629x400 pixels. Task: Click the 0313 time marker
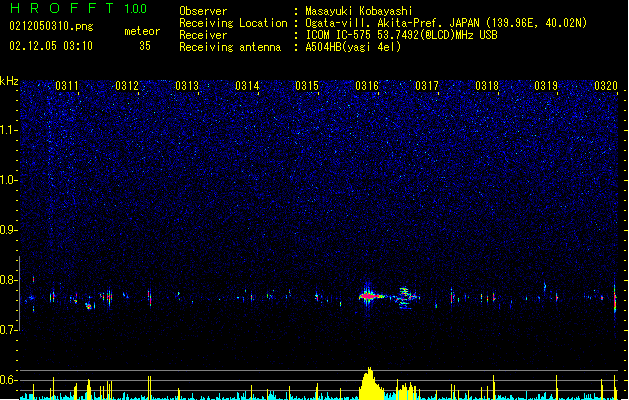[187, 86]
